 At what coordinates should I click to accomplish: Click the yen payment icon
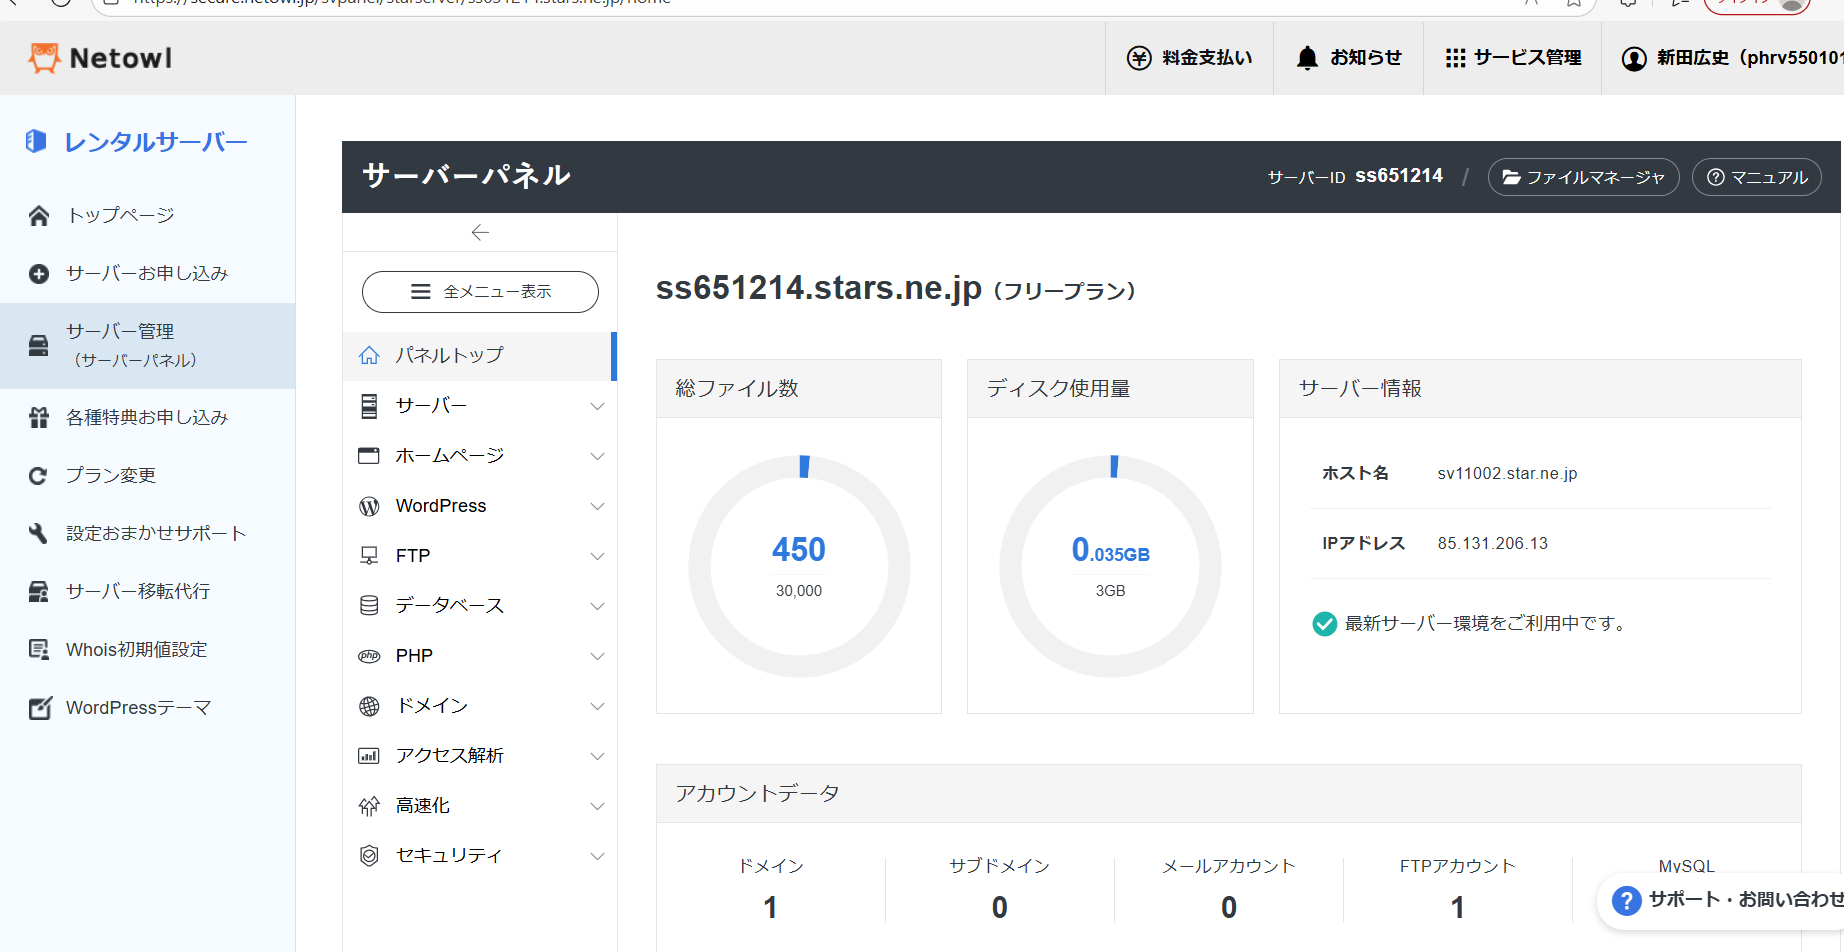pos(1139,58)
